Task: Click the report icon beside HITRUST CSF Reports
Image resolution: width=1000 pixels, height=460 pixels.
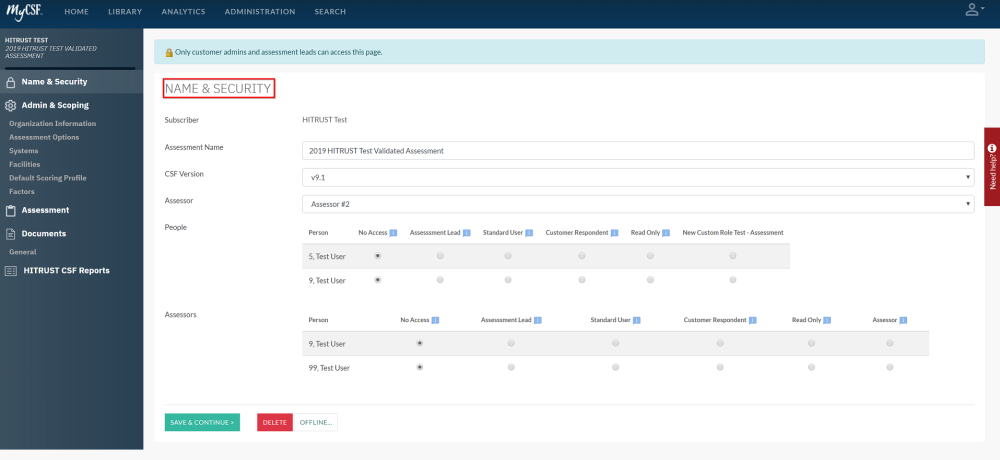Action: coord(11,271)
